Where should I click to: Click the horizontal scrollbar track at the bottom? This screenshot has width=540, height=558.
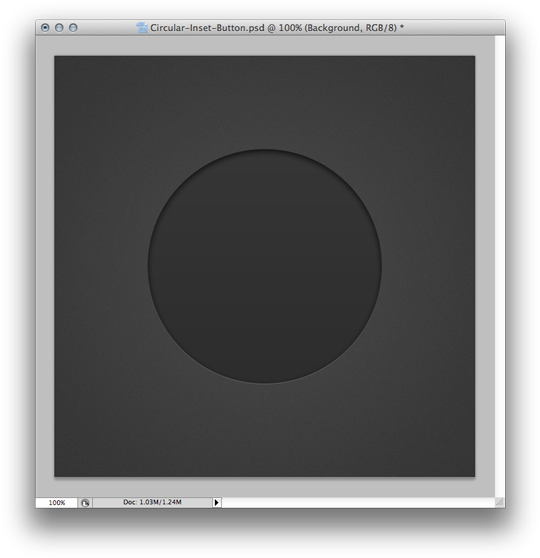click(x=358, y=502)
